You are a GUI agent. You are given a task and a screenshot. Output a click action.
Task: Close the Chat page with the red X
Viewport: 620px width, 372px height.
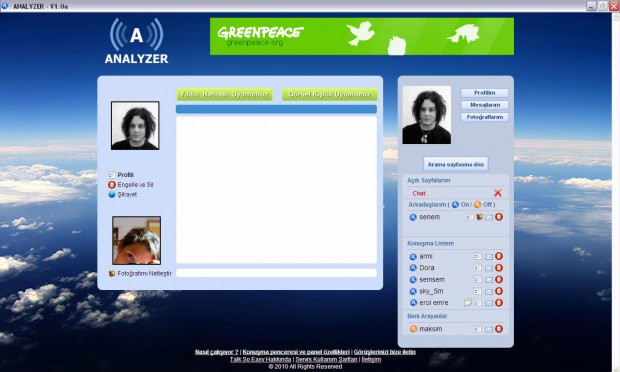[497, 193]
